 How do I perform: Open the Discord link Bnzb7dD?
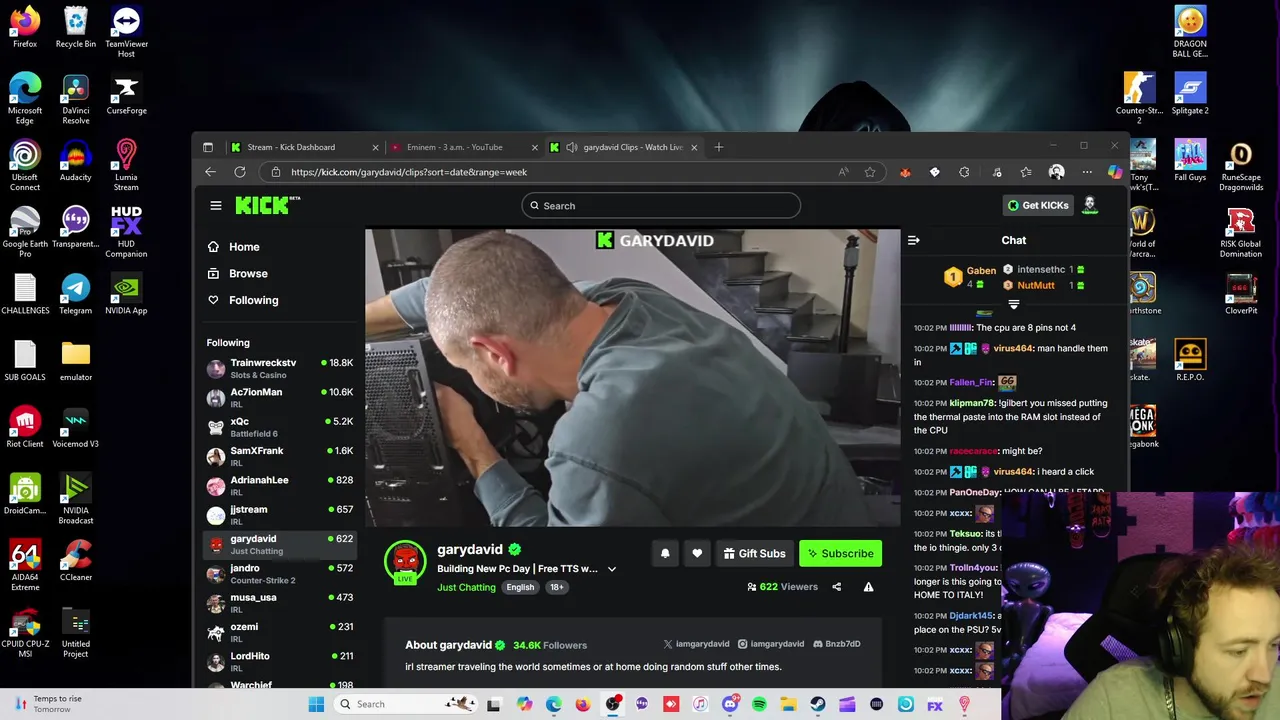coord(837,644)
